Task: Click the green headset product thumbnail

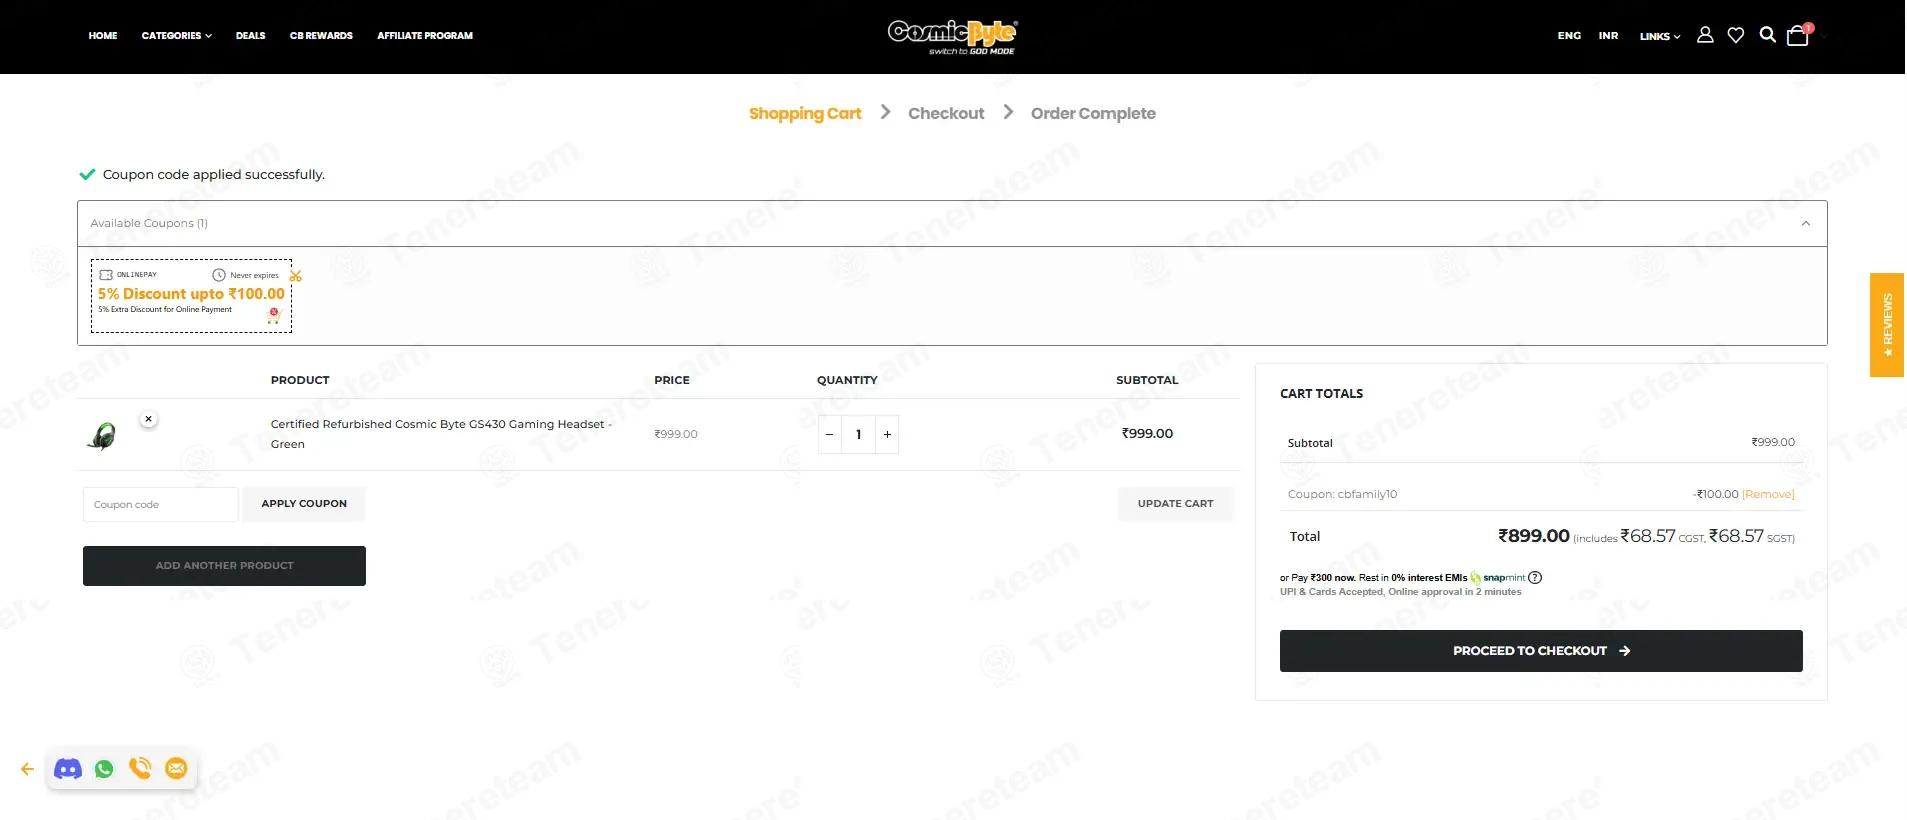Action: point(102,436)
